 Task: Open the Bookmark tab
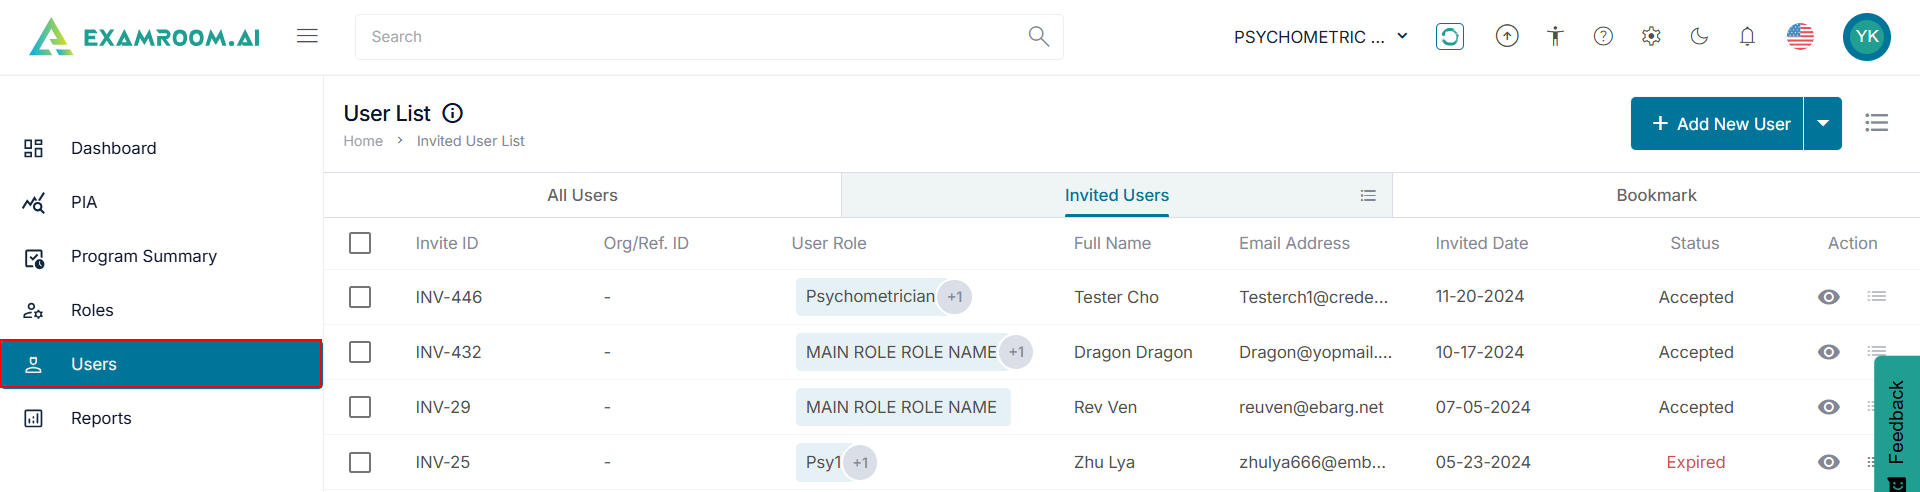point(1656,195)
